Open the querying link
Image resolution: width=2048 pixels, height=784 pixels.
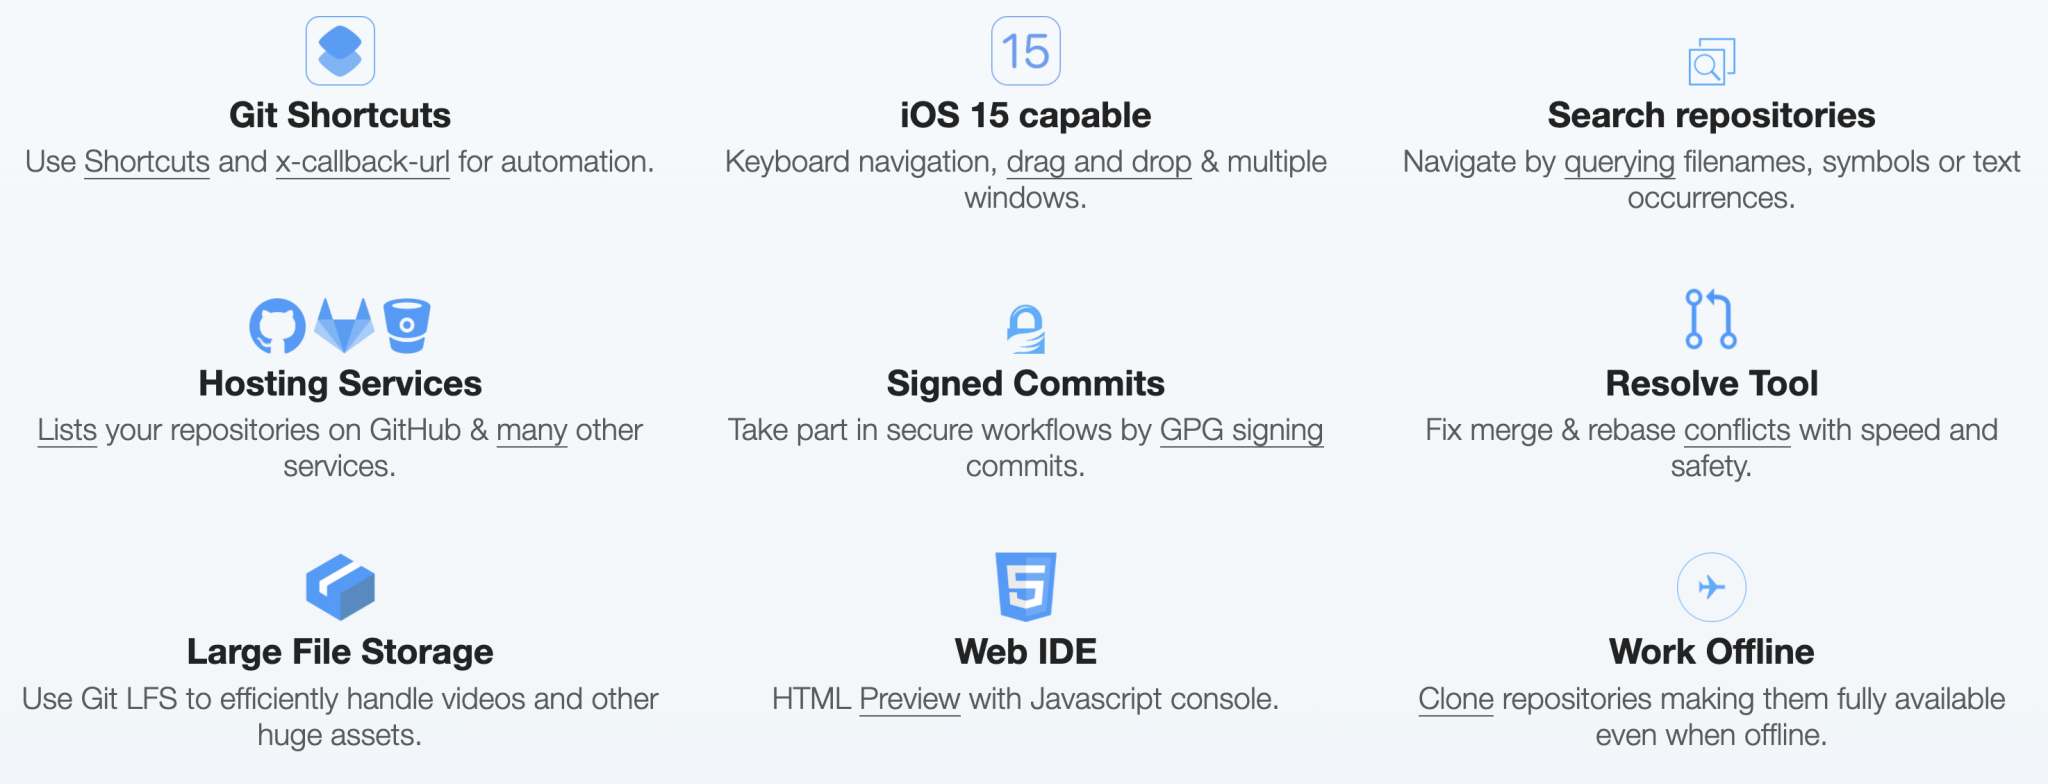(x=1619, y=162)
